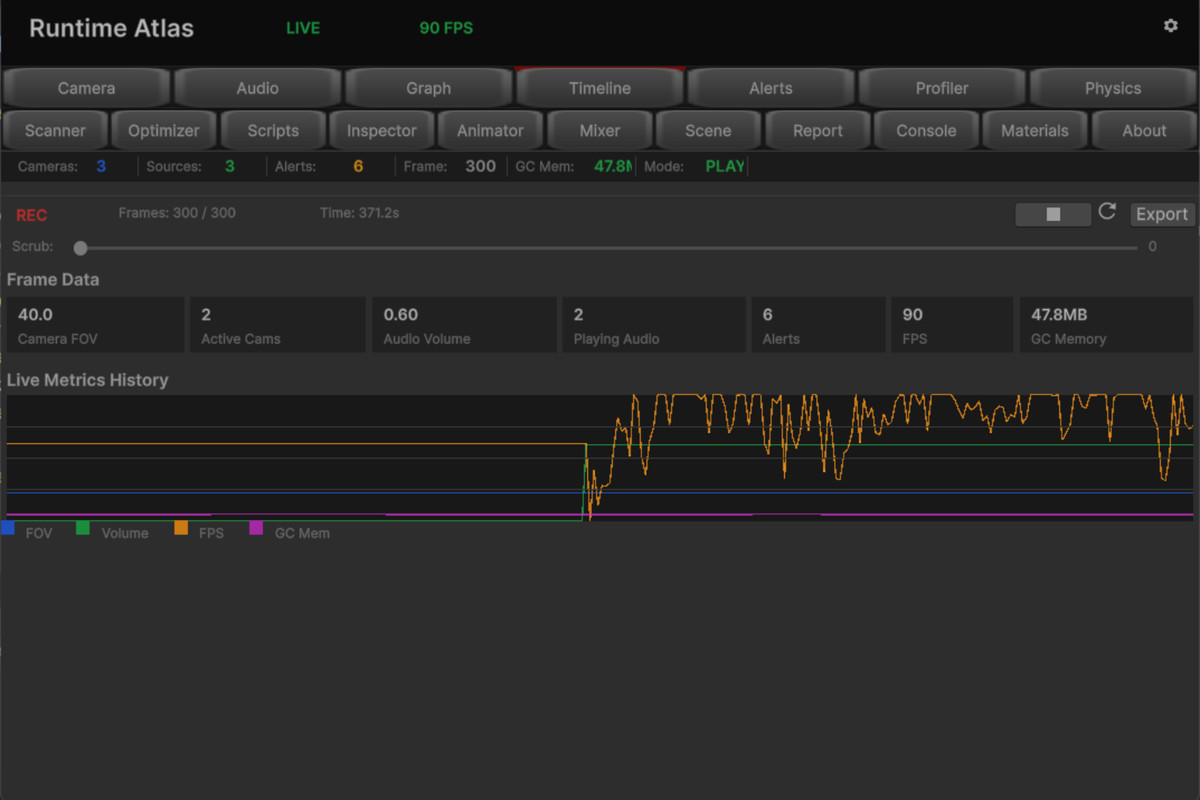This screenshot has height=800, width=1200.
Task: Open the Scripts tab
Action: pyautogui.click(x=273, y=130)
